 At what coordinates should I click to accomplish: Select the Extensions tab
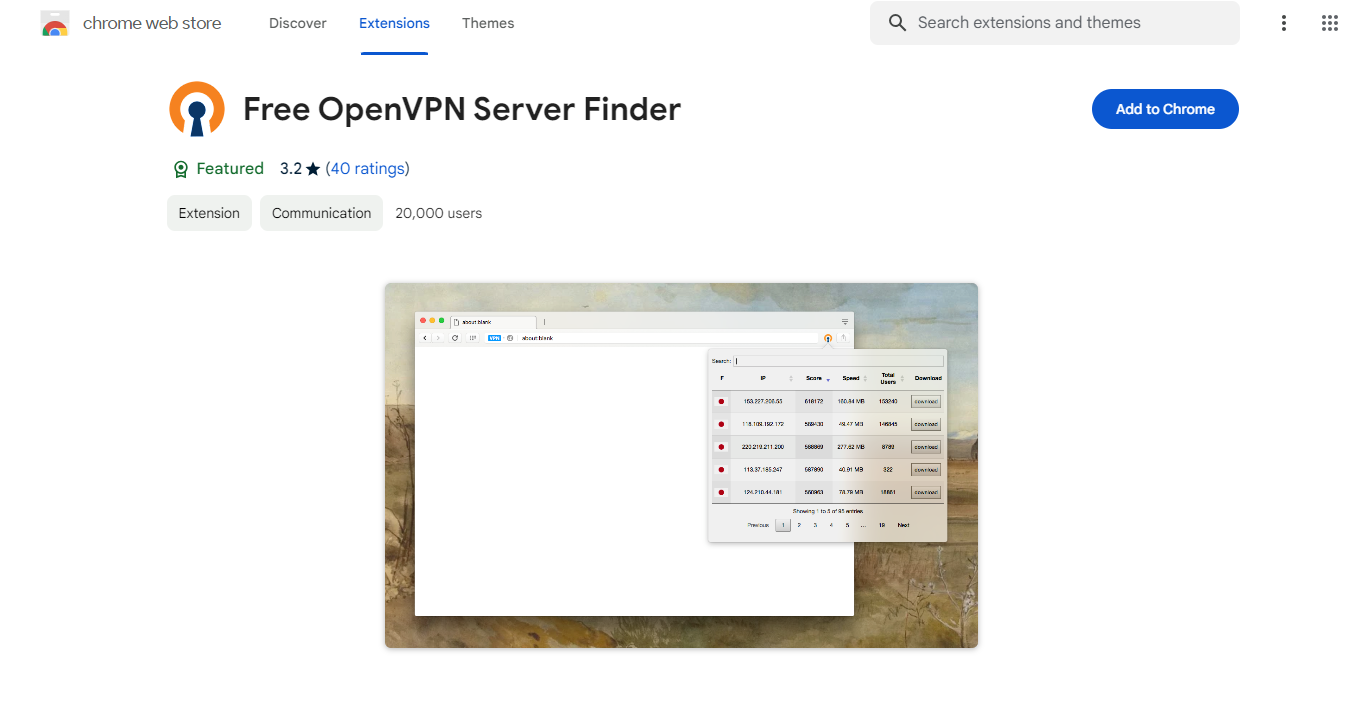click(x=394, y=23)
